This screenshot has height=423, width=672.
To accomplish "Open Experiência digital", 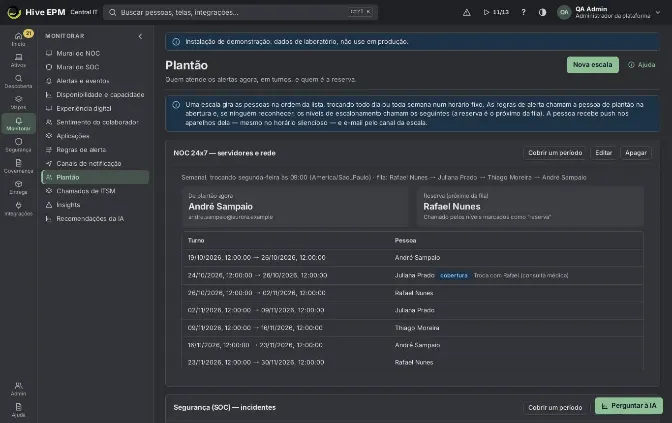I will coord(95,108).
